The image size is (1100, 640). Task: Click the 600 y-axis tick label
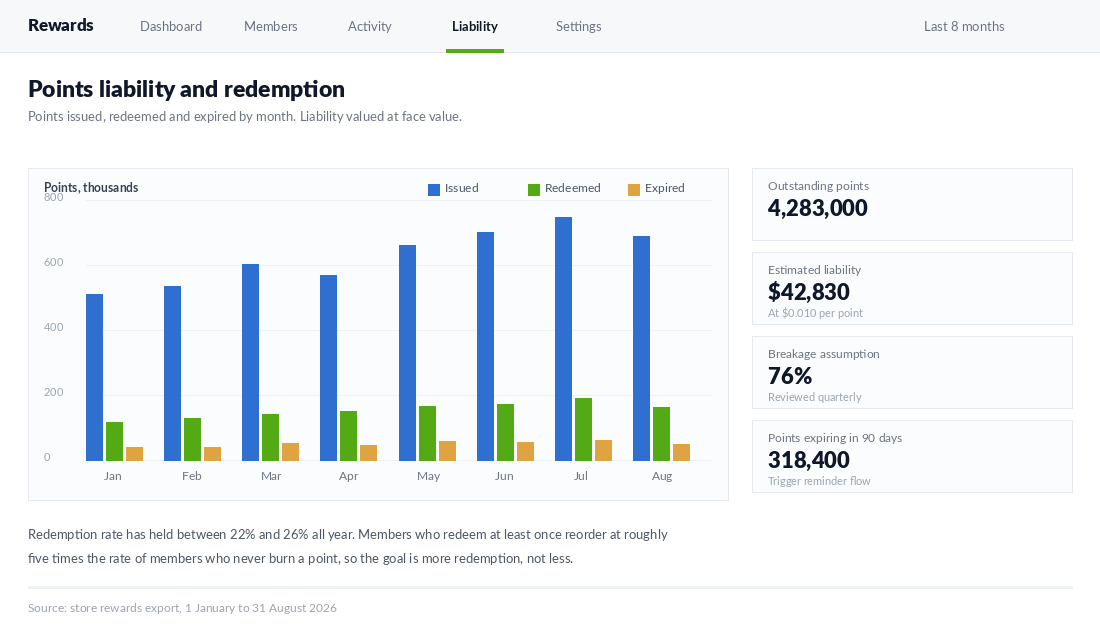point(53,262)
